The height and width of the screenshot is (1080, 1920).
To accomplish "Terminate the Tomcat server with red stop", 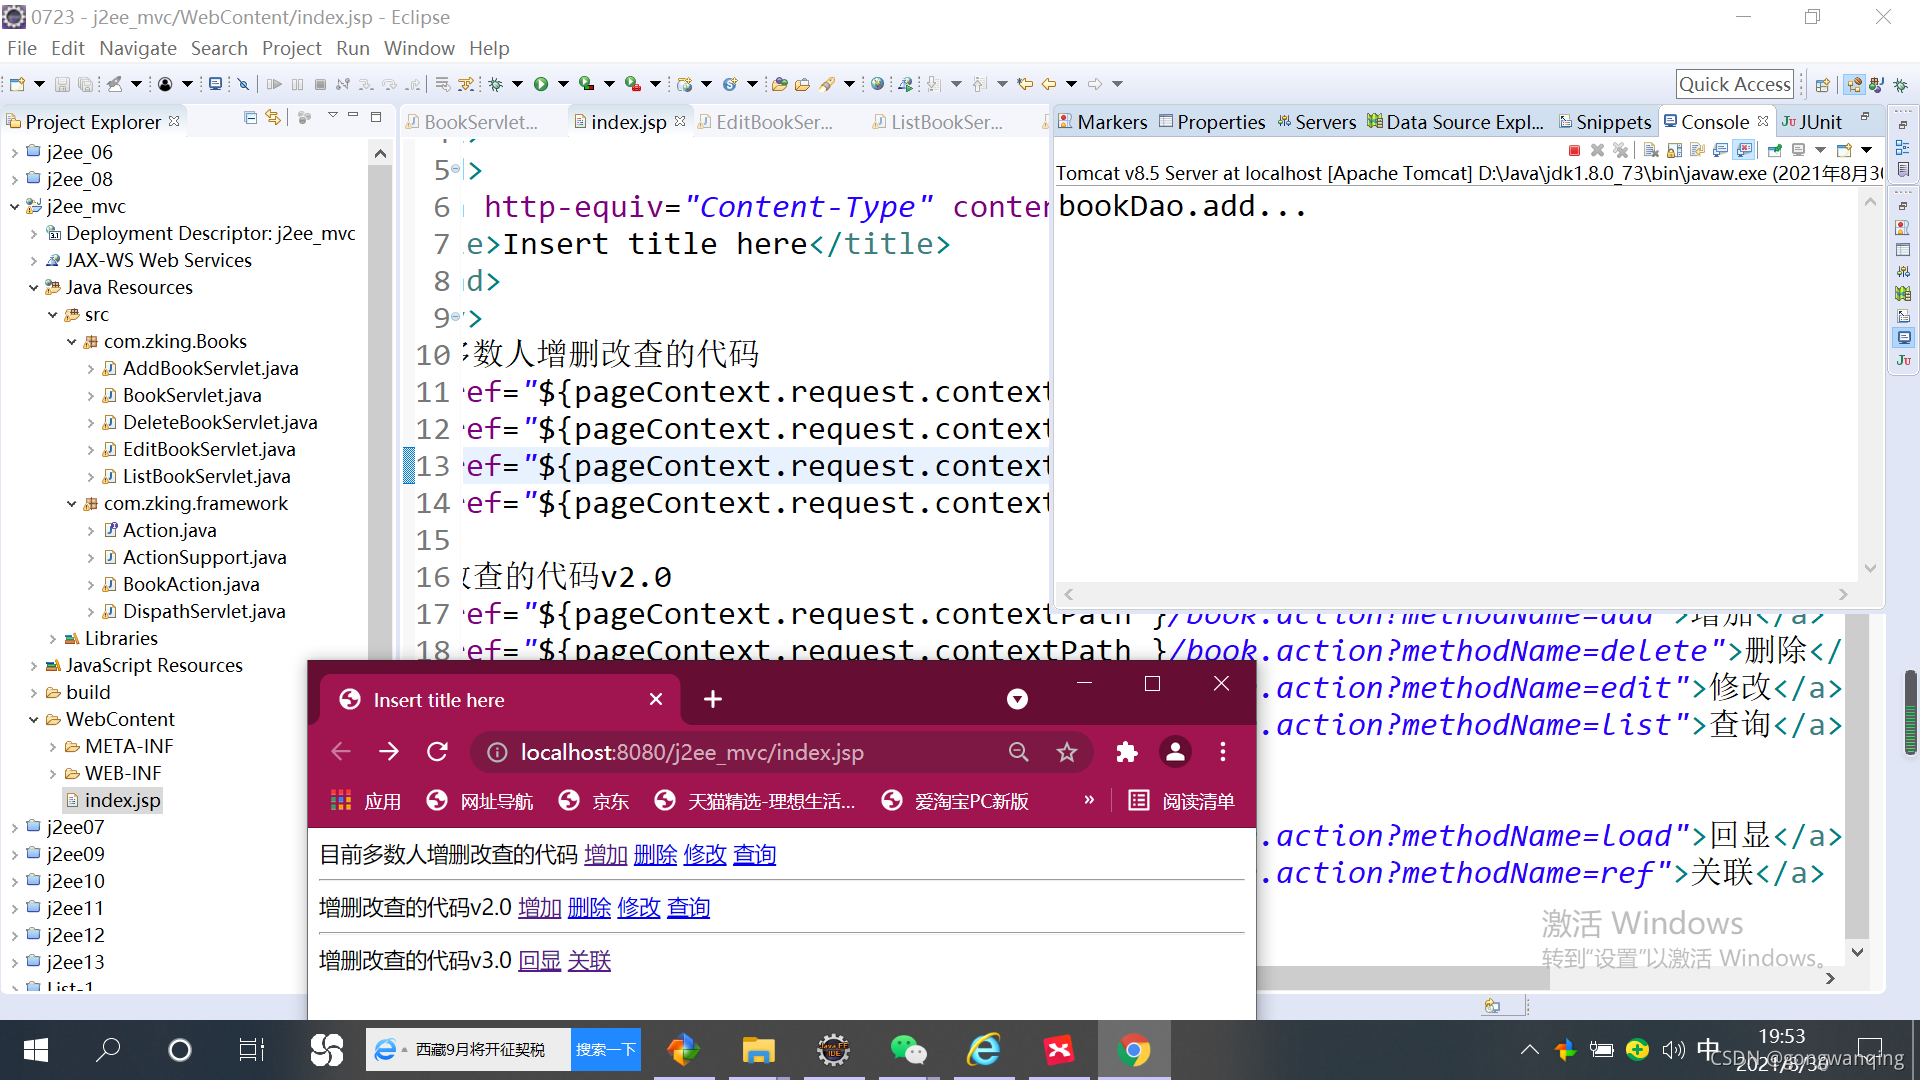I will coord(1574,150).
